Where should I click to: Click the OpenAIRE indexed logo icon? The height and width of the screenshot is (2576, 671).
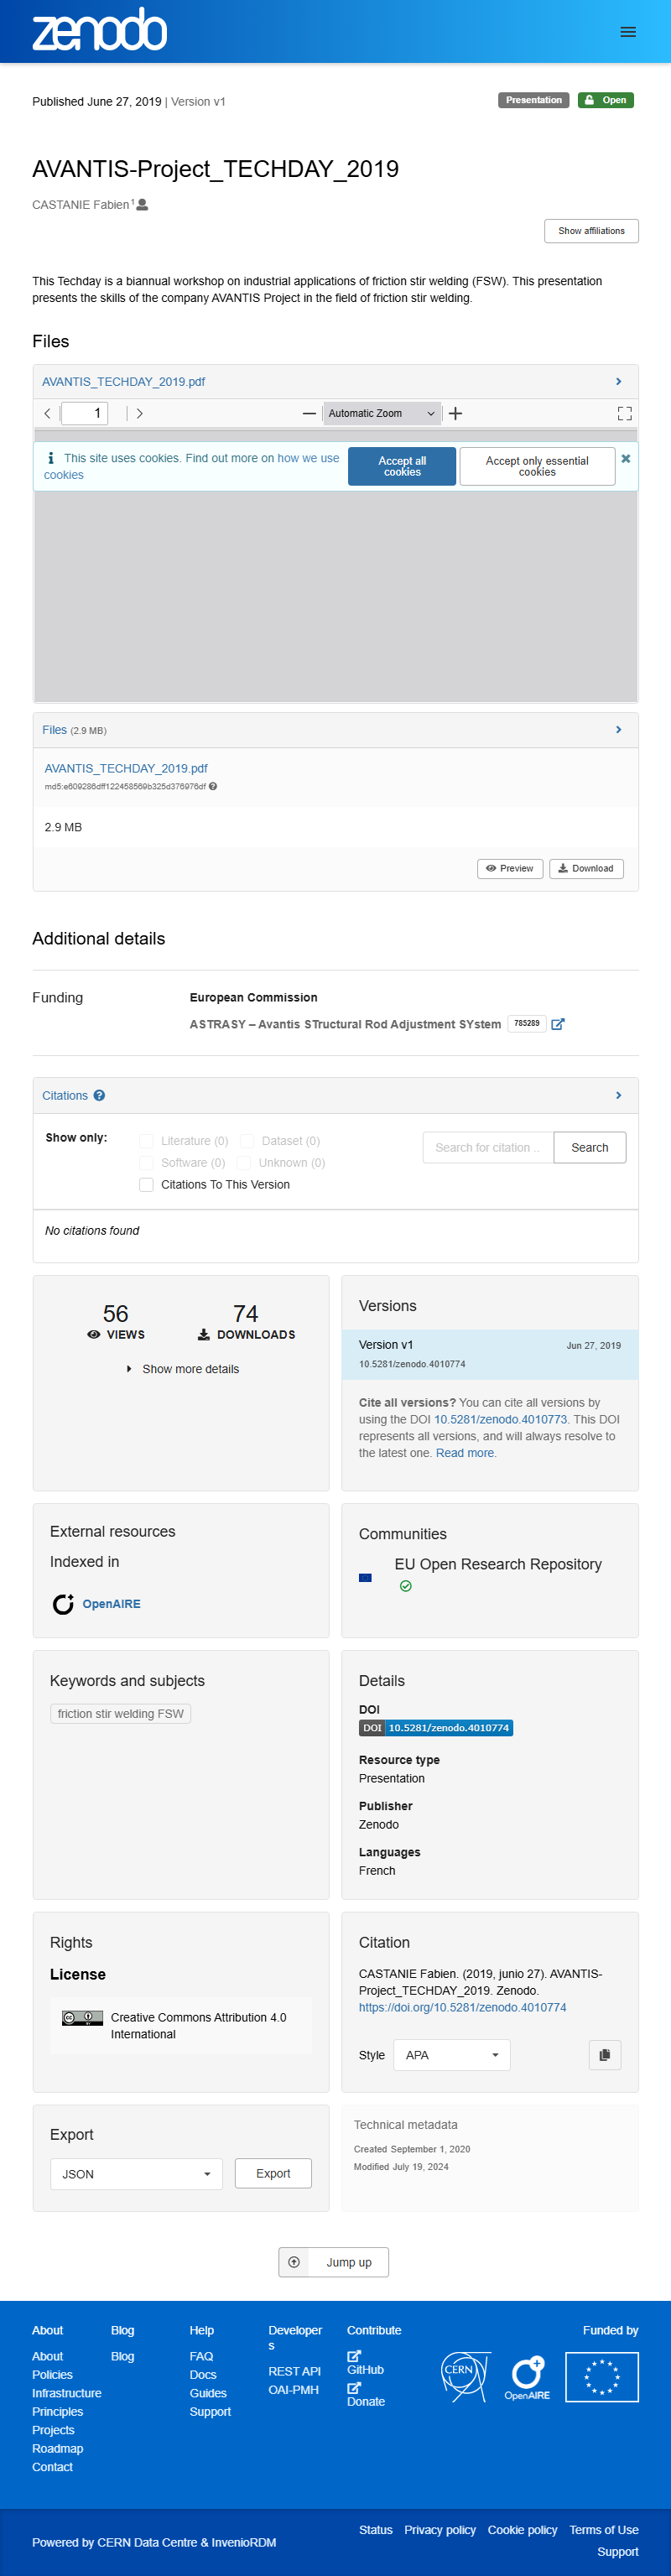[x=63, y=1603]
